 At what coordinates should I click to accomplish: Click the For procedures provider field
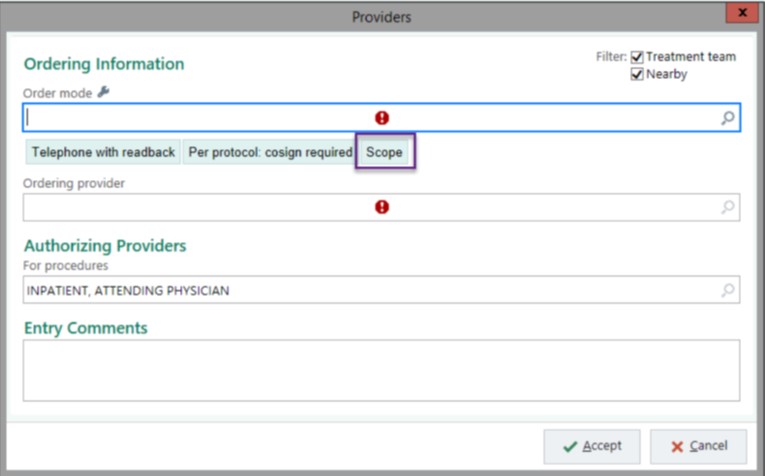300,291
